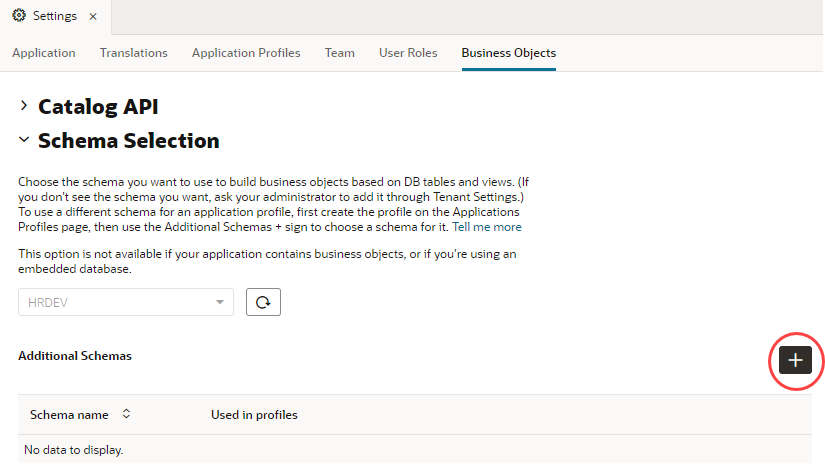Open the Translations tab

point(134,53)
